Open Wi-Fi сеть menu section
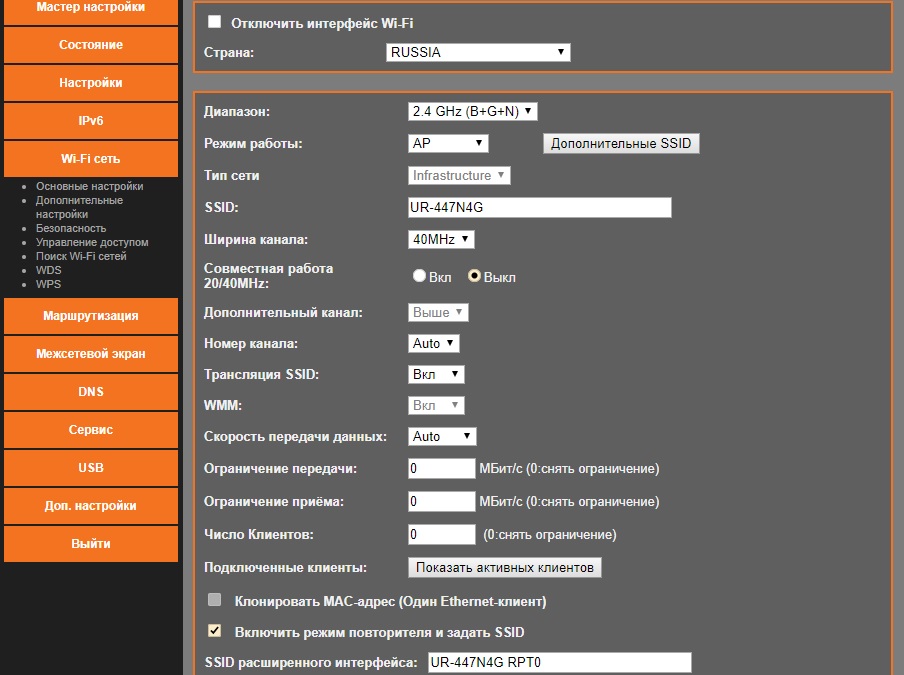 tap(91, 159)
